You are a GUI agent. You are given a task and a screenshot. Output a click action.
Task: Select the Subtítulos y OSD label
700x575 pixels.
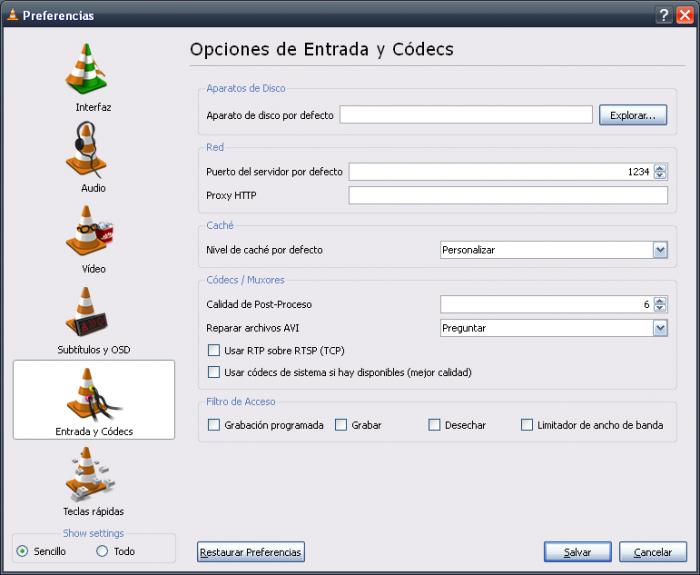(x=94, y=350)
